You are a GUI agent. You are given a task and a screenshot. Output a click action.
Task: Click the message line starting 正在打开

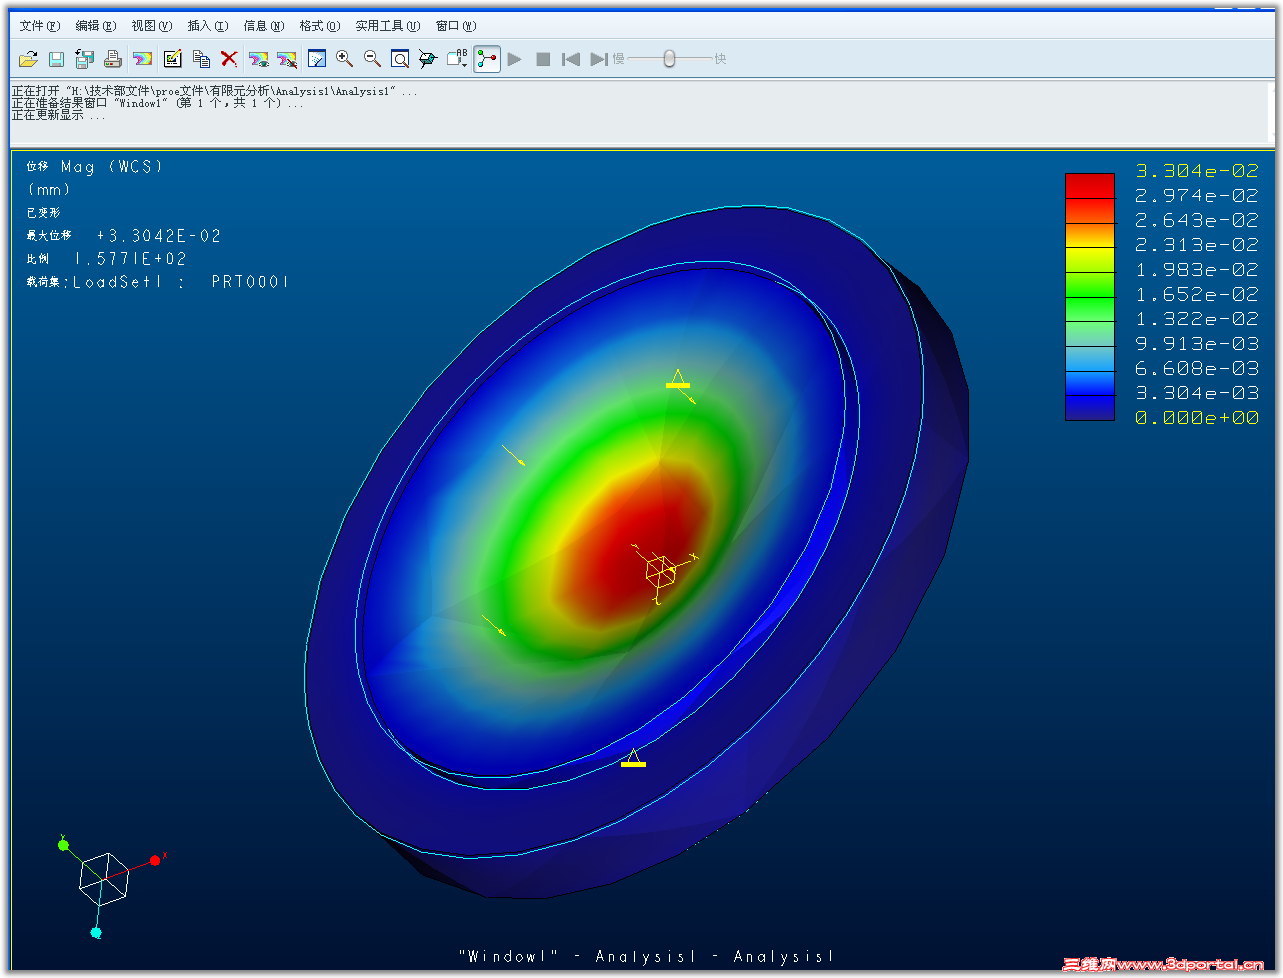[x=215, y=91]
